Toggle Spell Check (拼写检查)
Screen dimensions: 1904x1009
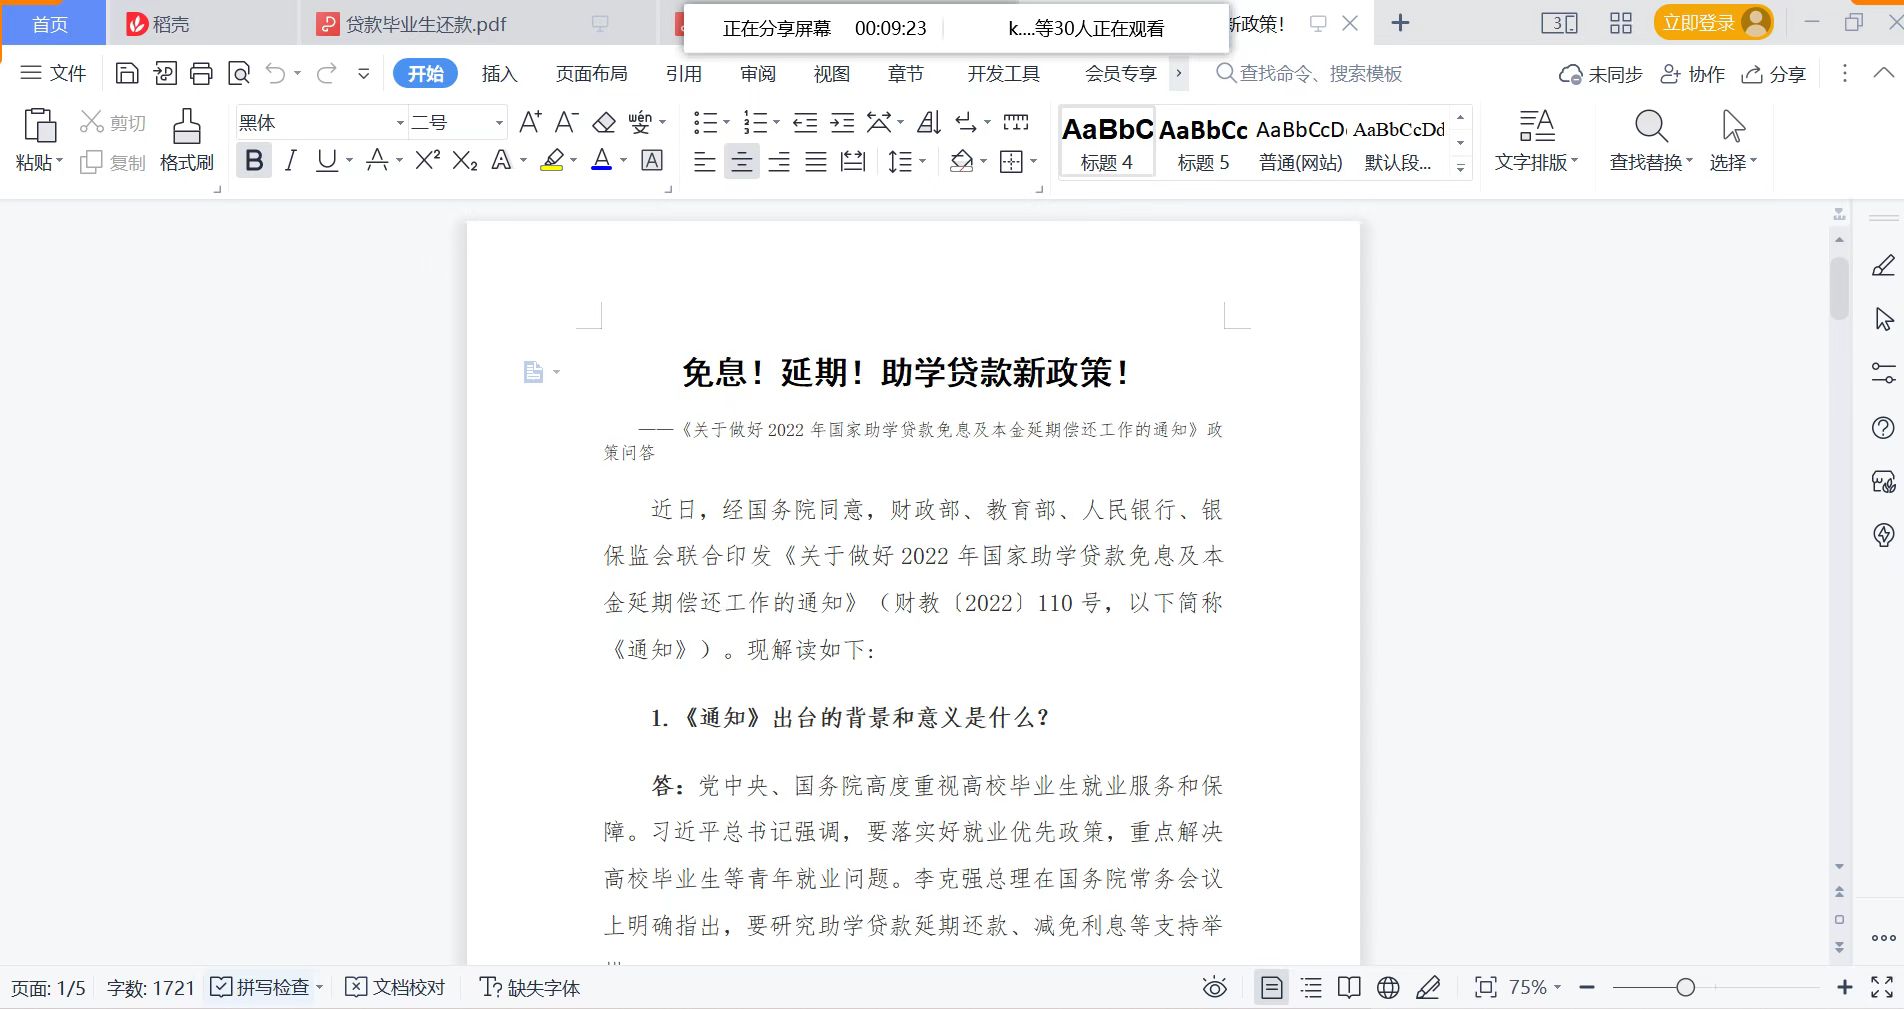[x=260, y=988]
